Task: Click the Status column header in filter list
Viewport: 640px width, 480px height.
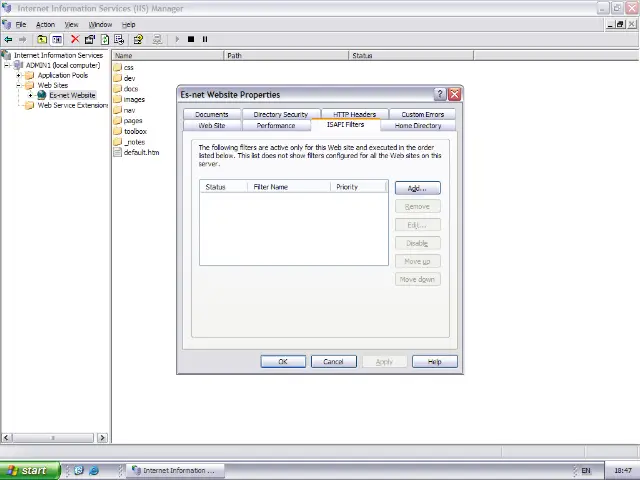Action: click(224, 187)
